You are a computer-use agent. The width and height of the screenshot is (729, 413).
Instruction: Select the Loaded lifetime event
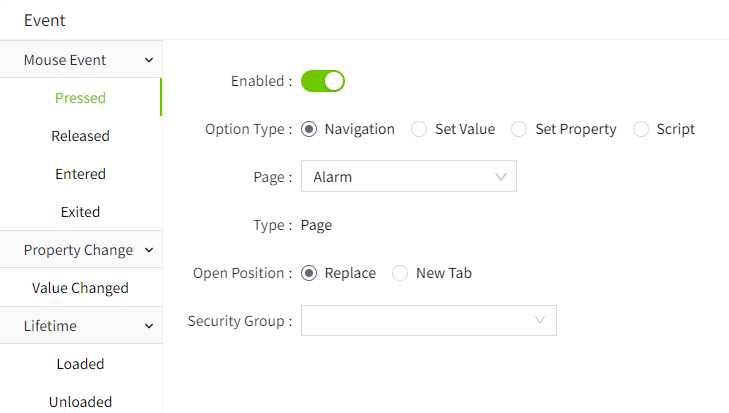pyautogui.click(x=80, y=364)
